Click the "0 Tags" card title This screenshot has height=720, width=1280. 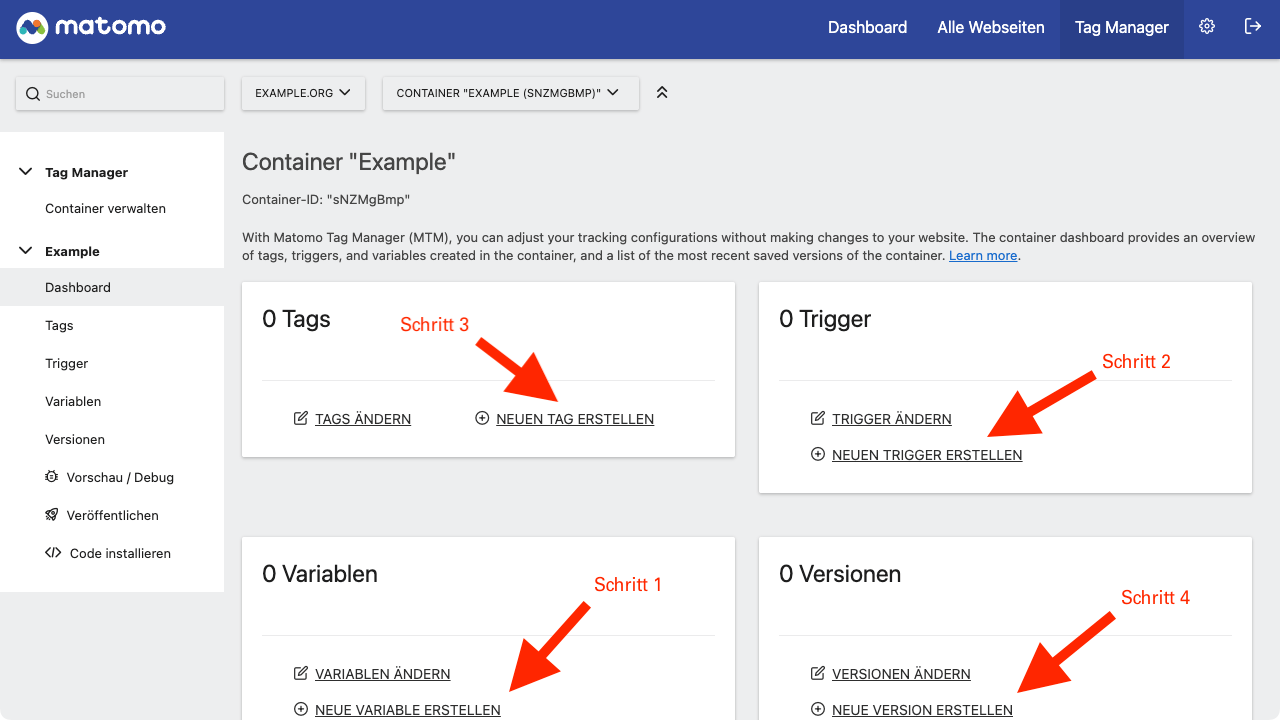click(x=296, y=319)
